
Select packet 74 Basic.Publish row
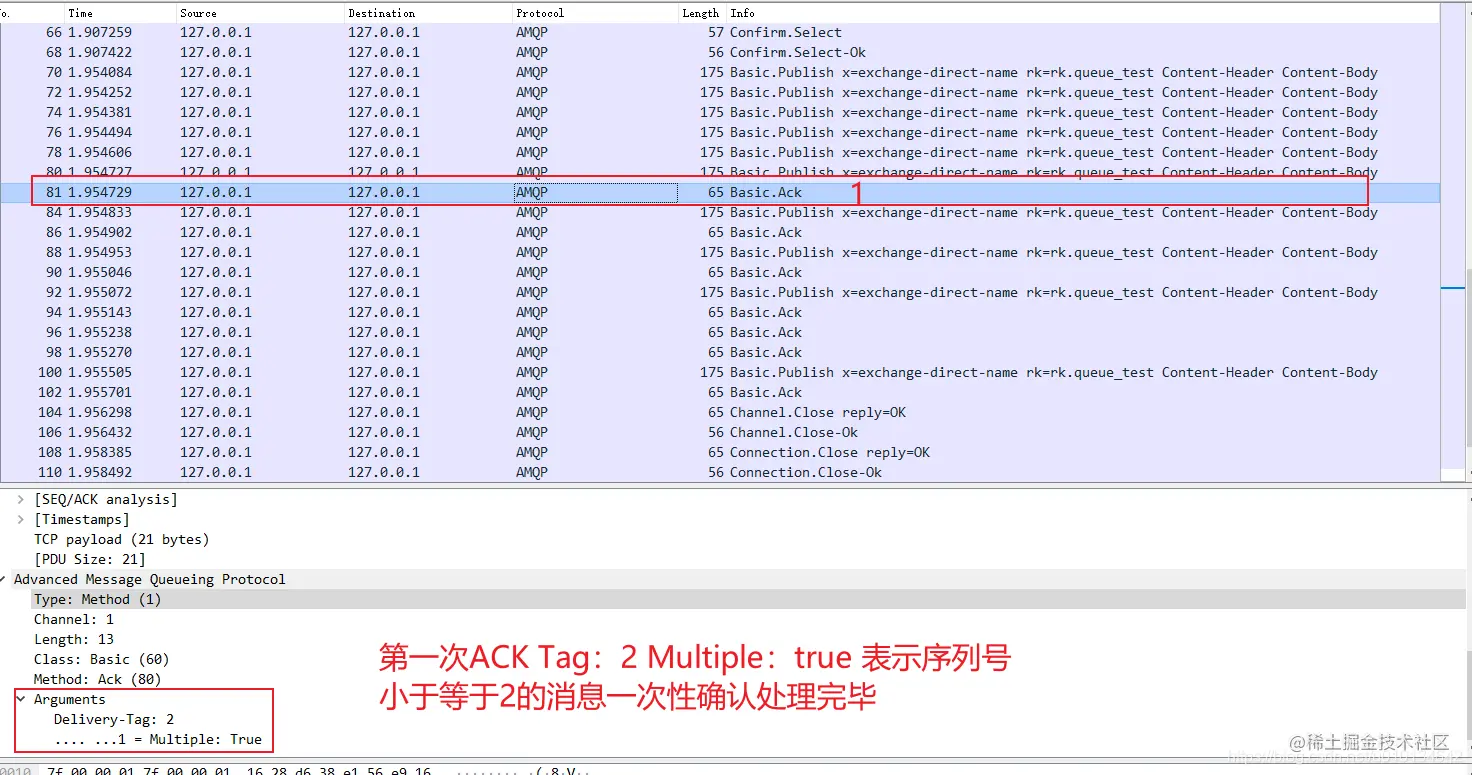pyautogui.click(x=720, y=112)
